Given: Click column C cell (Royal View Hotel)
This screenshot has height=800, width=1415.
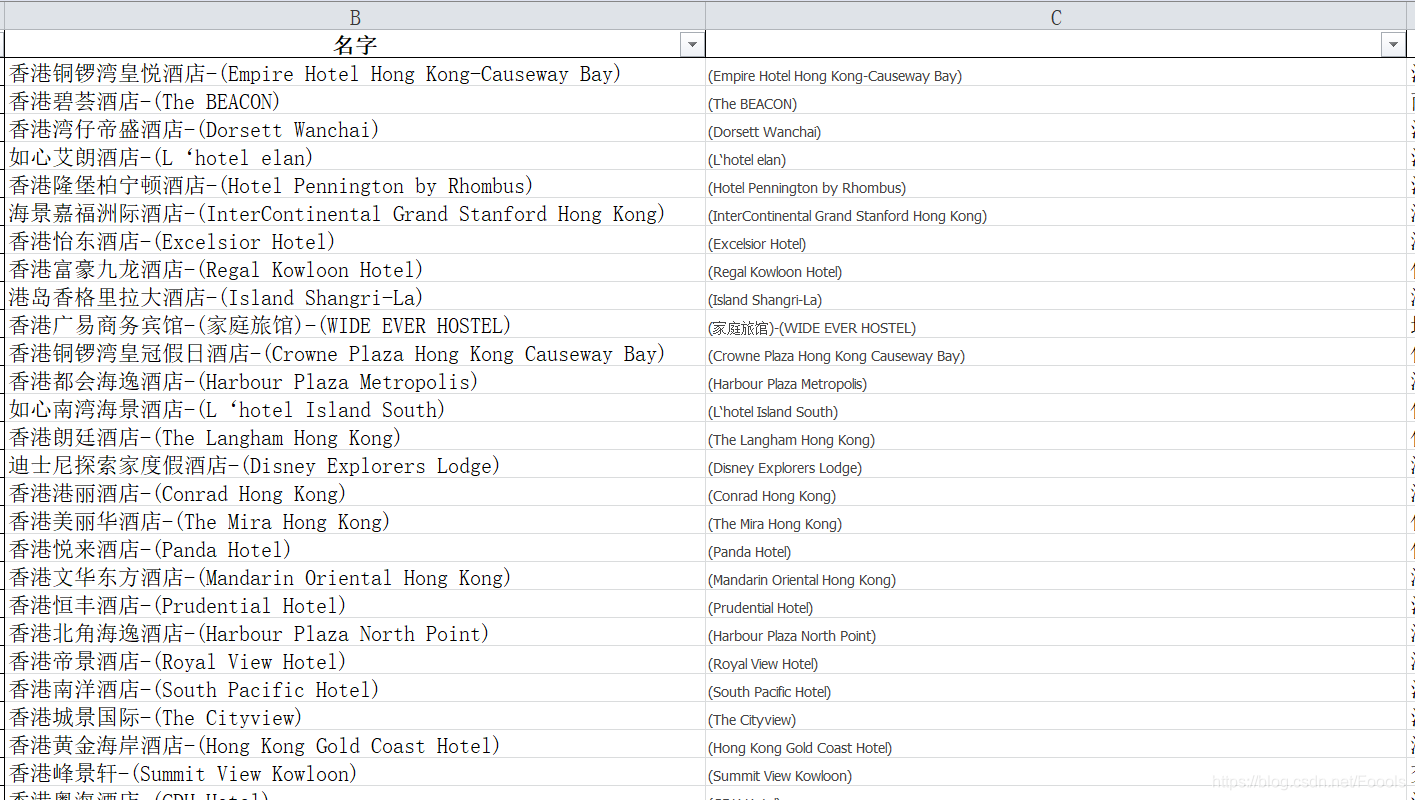Looking at the screenshot, I should 1057,661.
